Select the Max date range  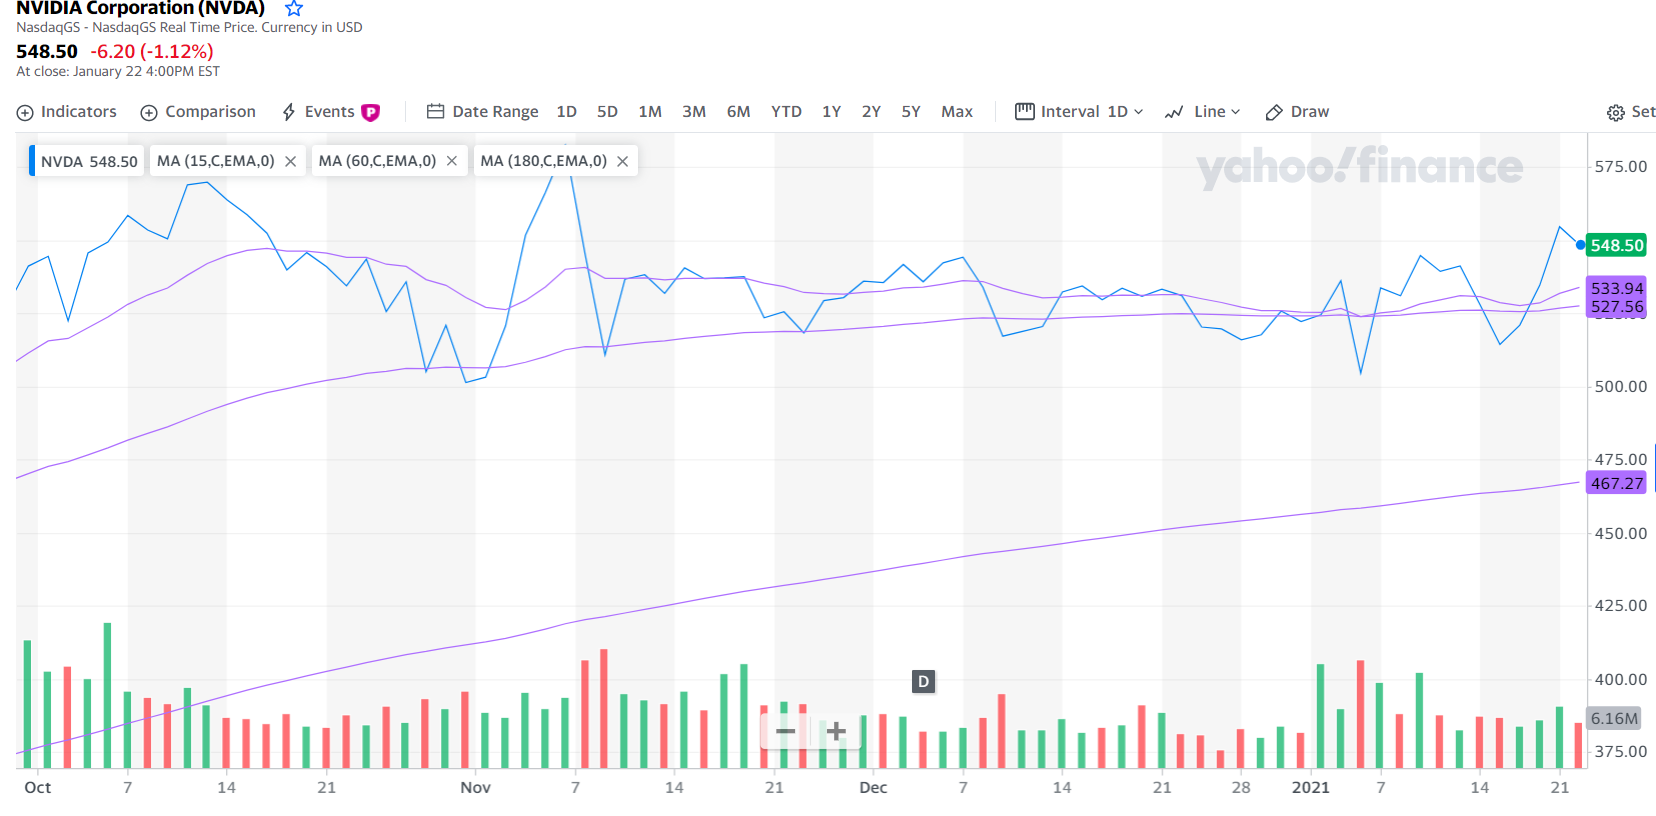(x=957, y=112)
